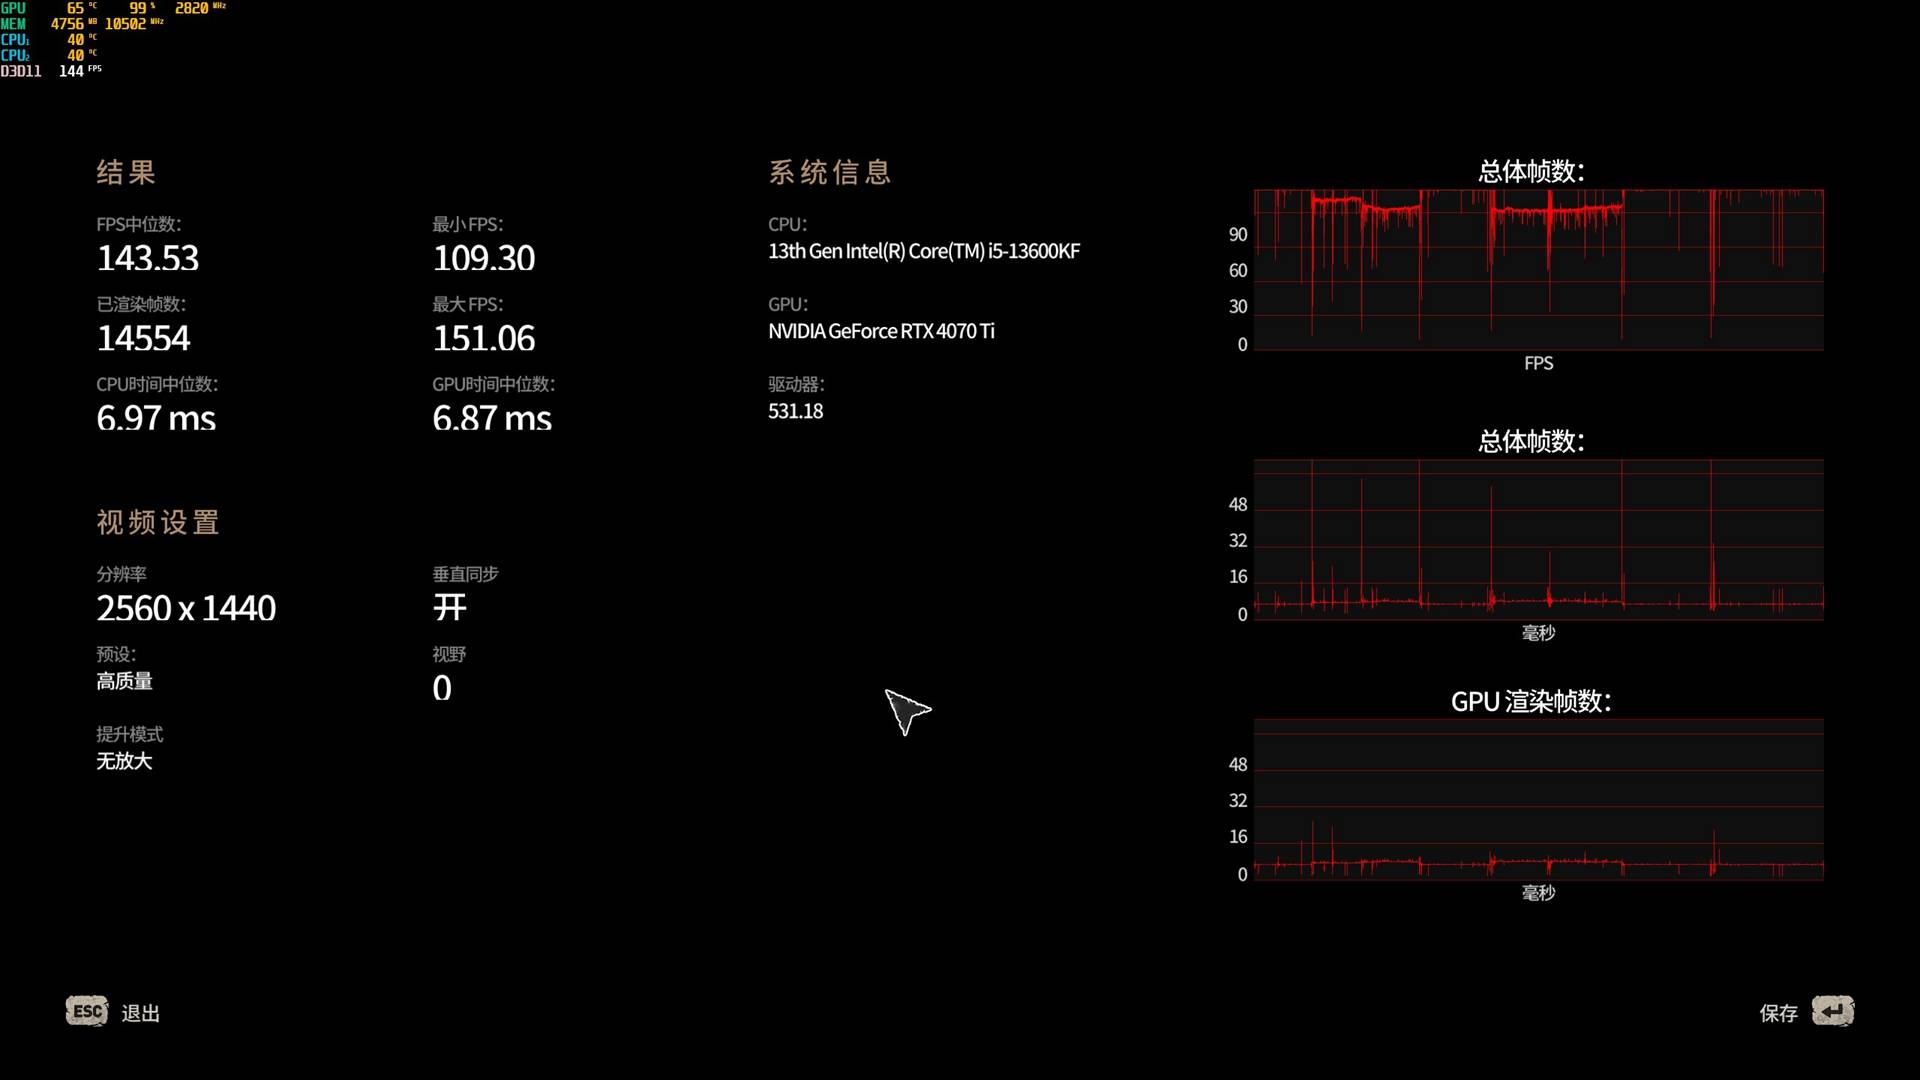Click the Enter key save icon
Screen dimensions: 1920x1080
1833,1011
